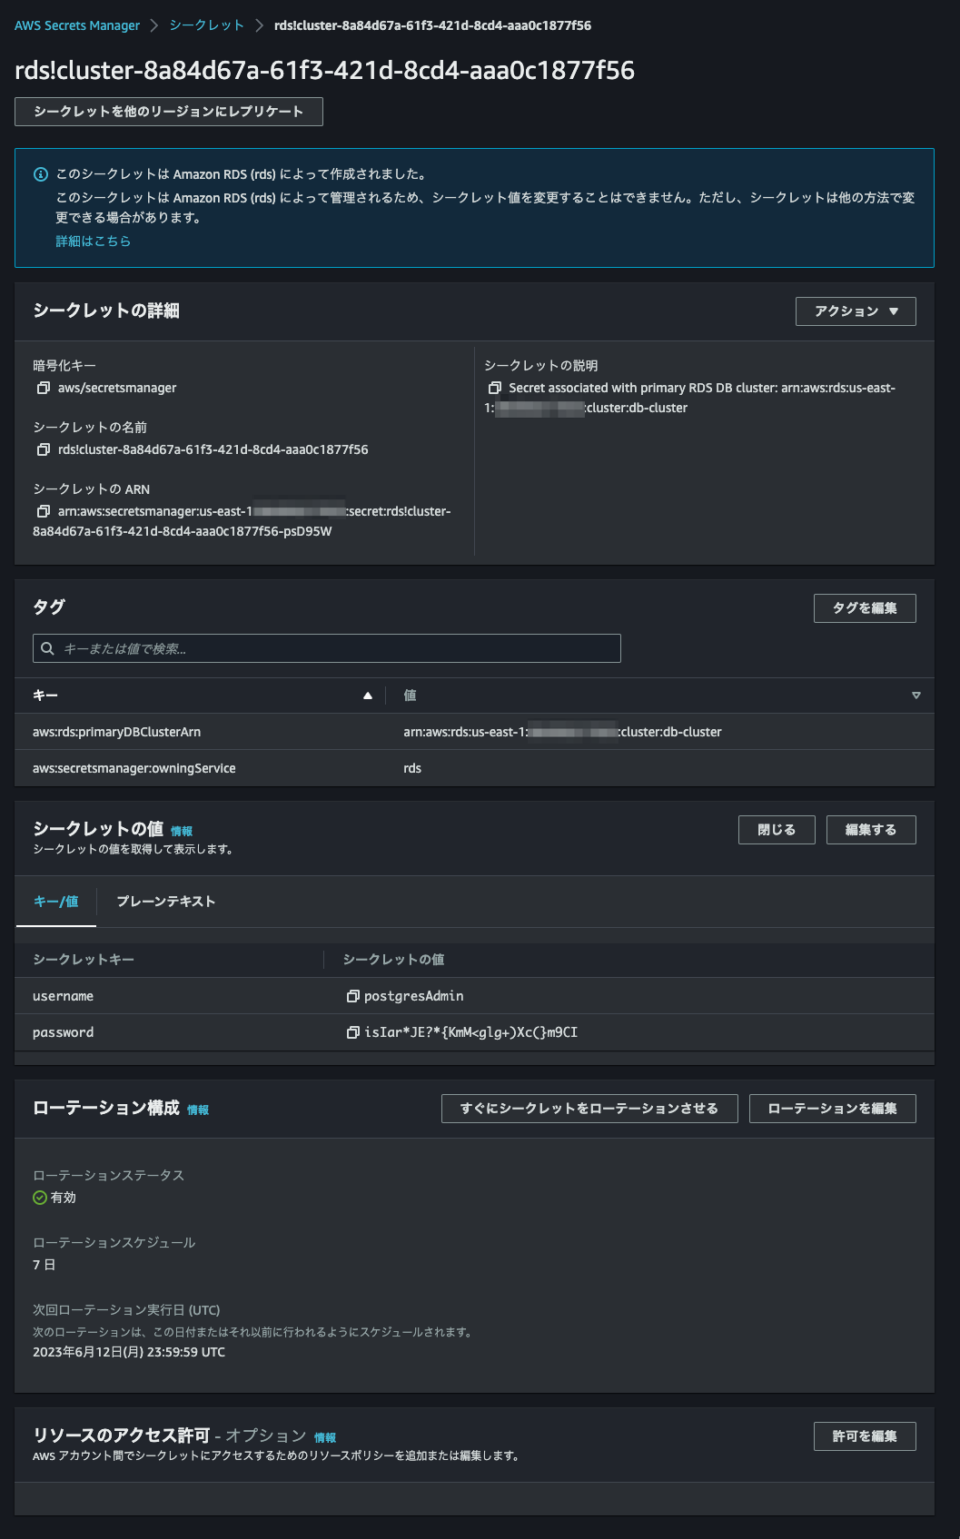960x1539 pixels.
Task: Open the 詳細はこちら link
Action: point(93,239)
